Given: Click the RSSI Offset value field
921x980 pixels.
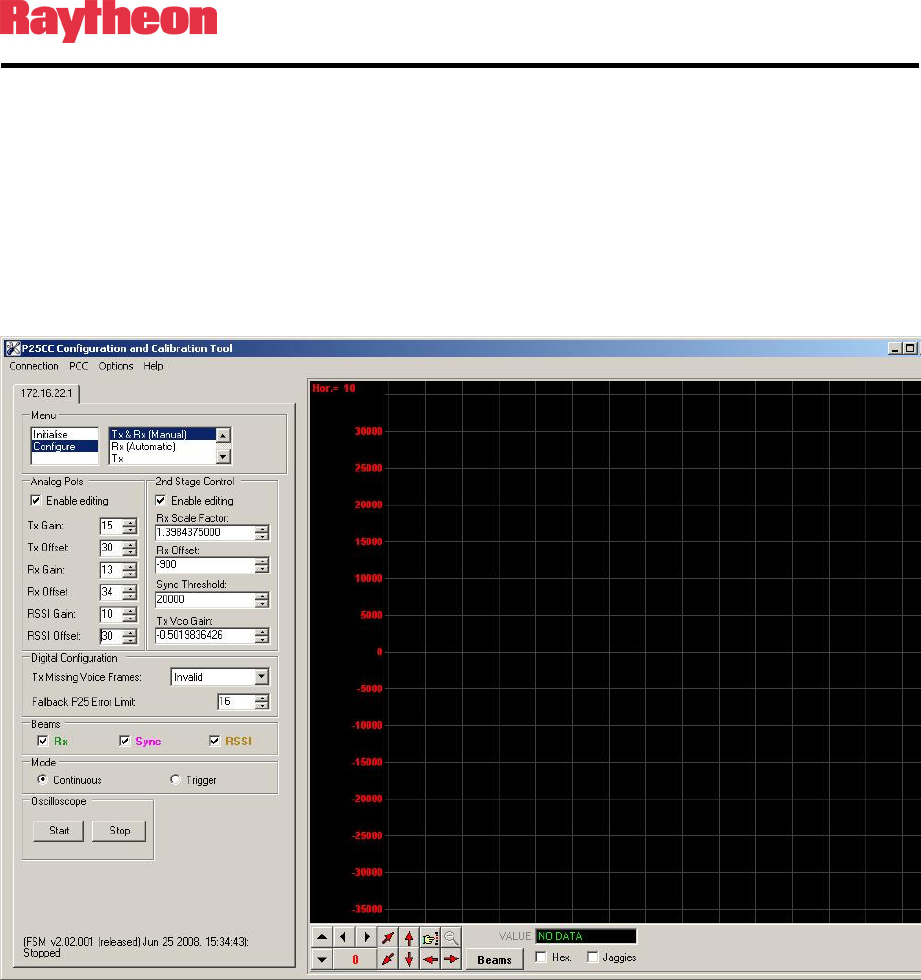Looking at the screenshot, I should 111,636.
